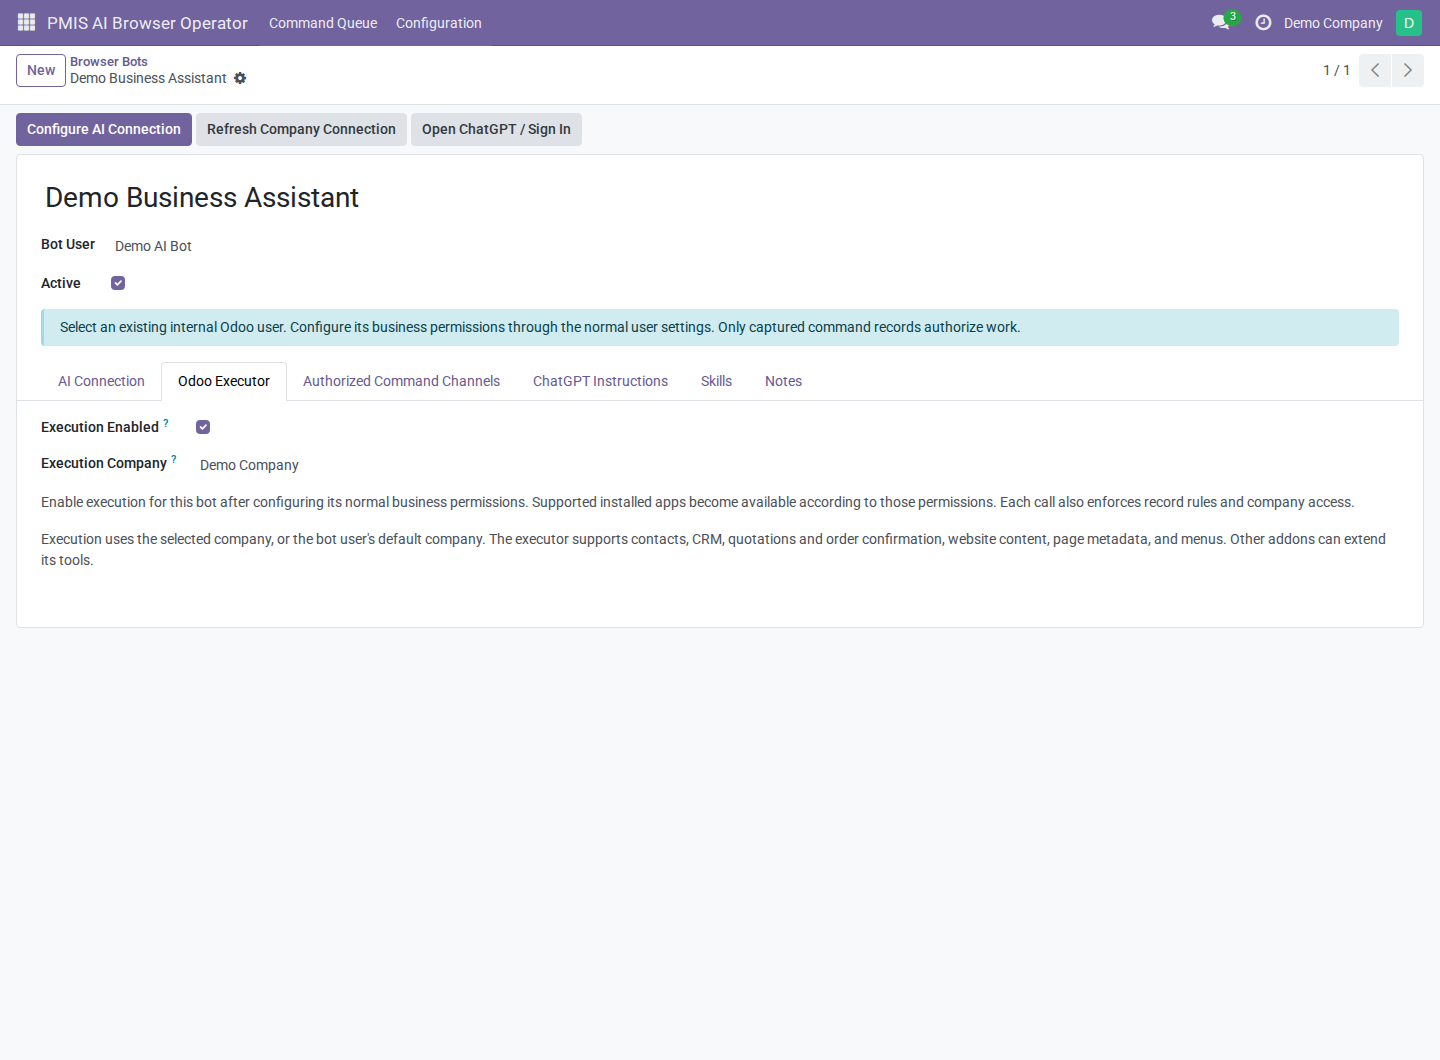Image resolution: width=1440 pixels, height=1060 pixels.
Task: Open the Demo Company switcher
Action: [1333, 23]
